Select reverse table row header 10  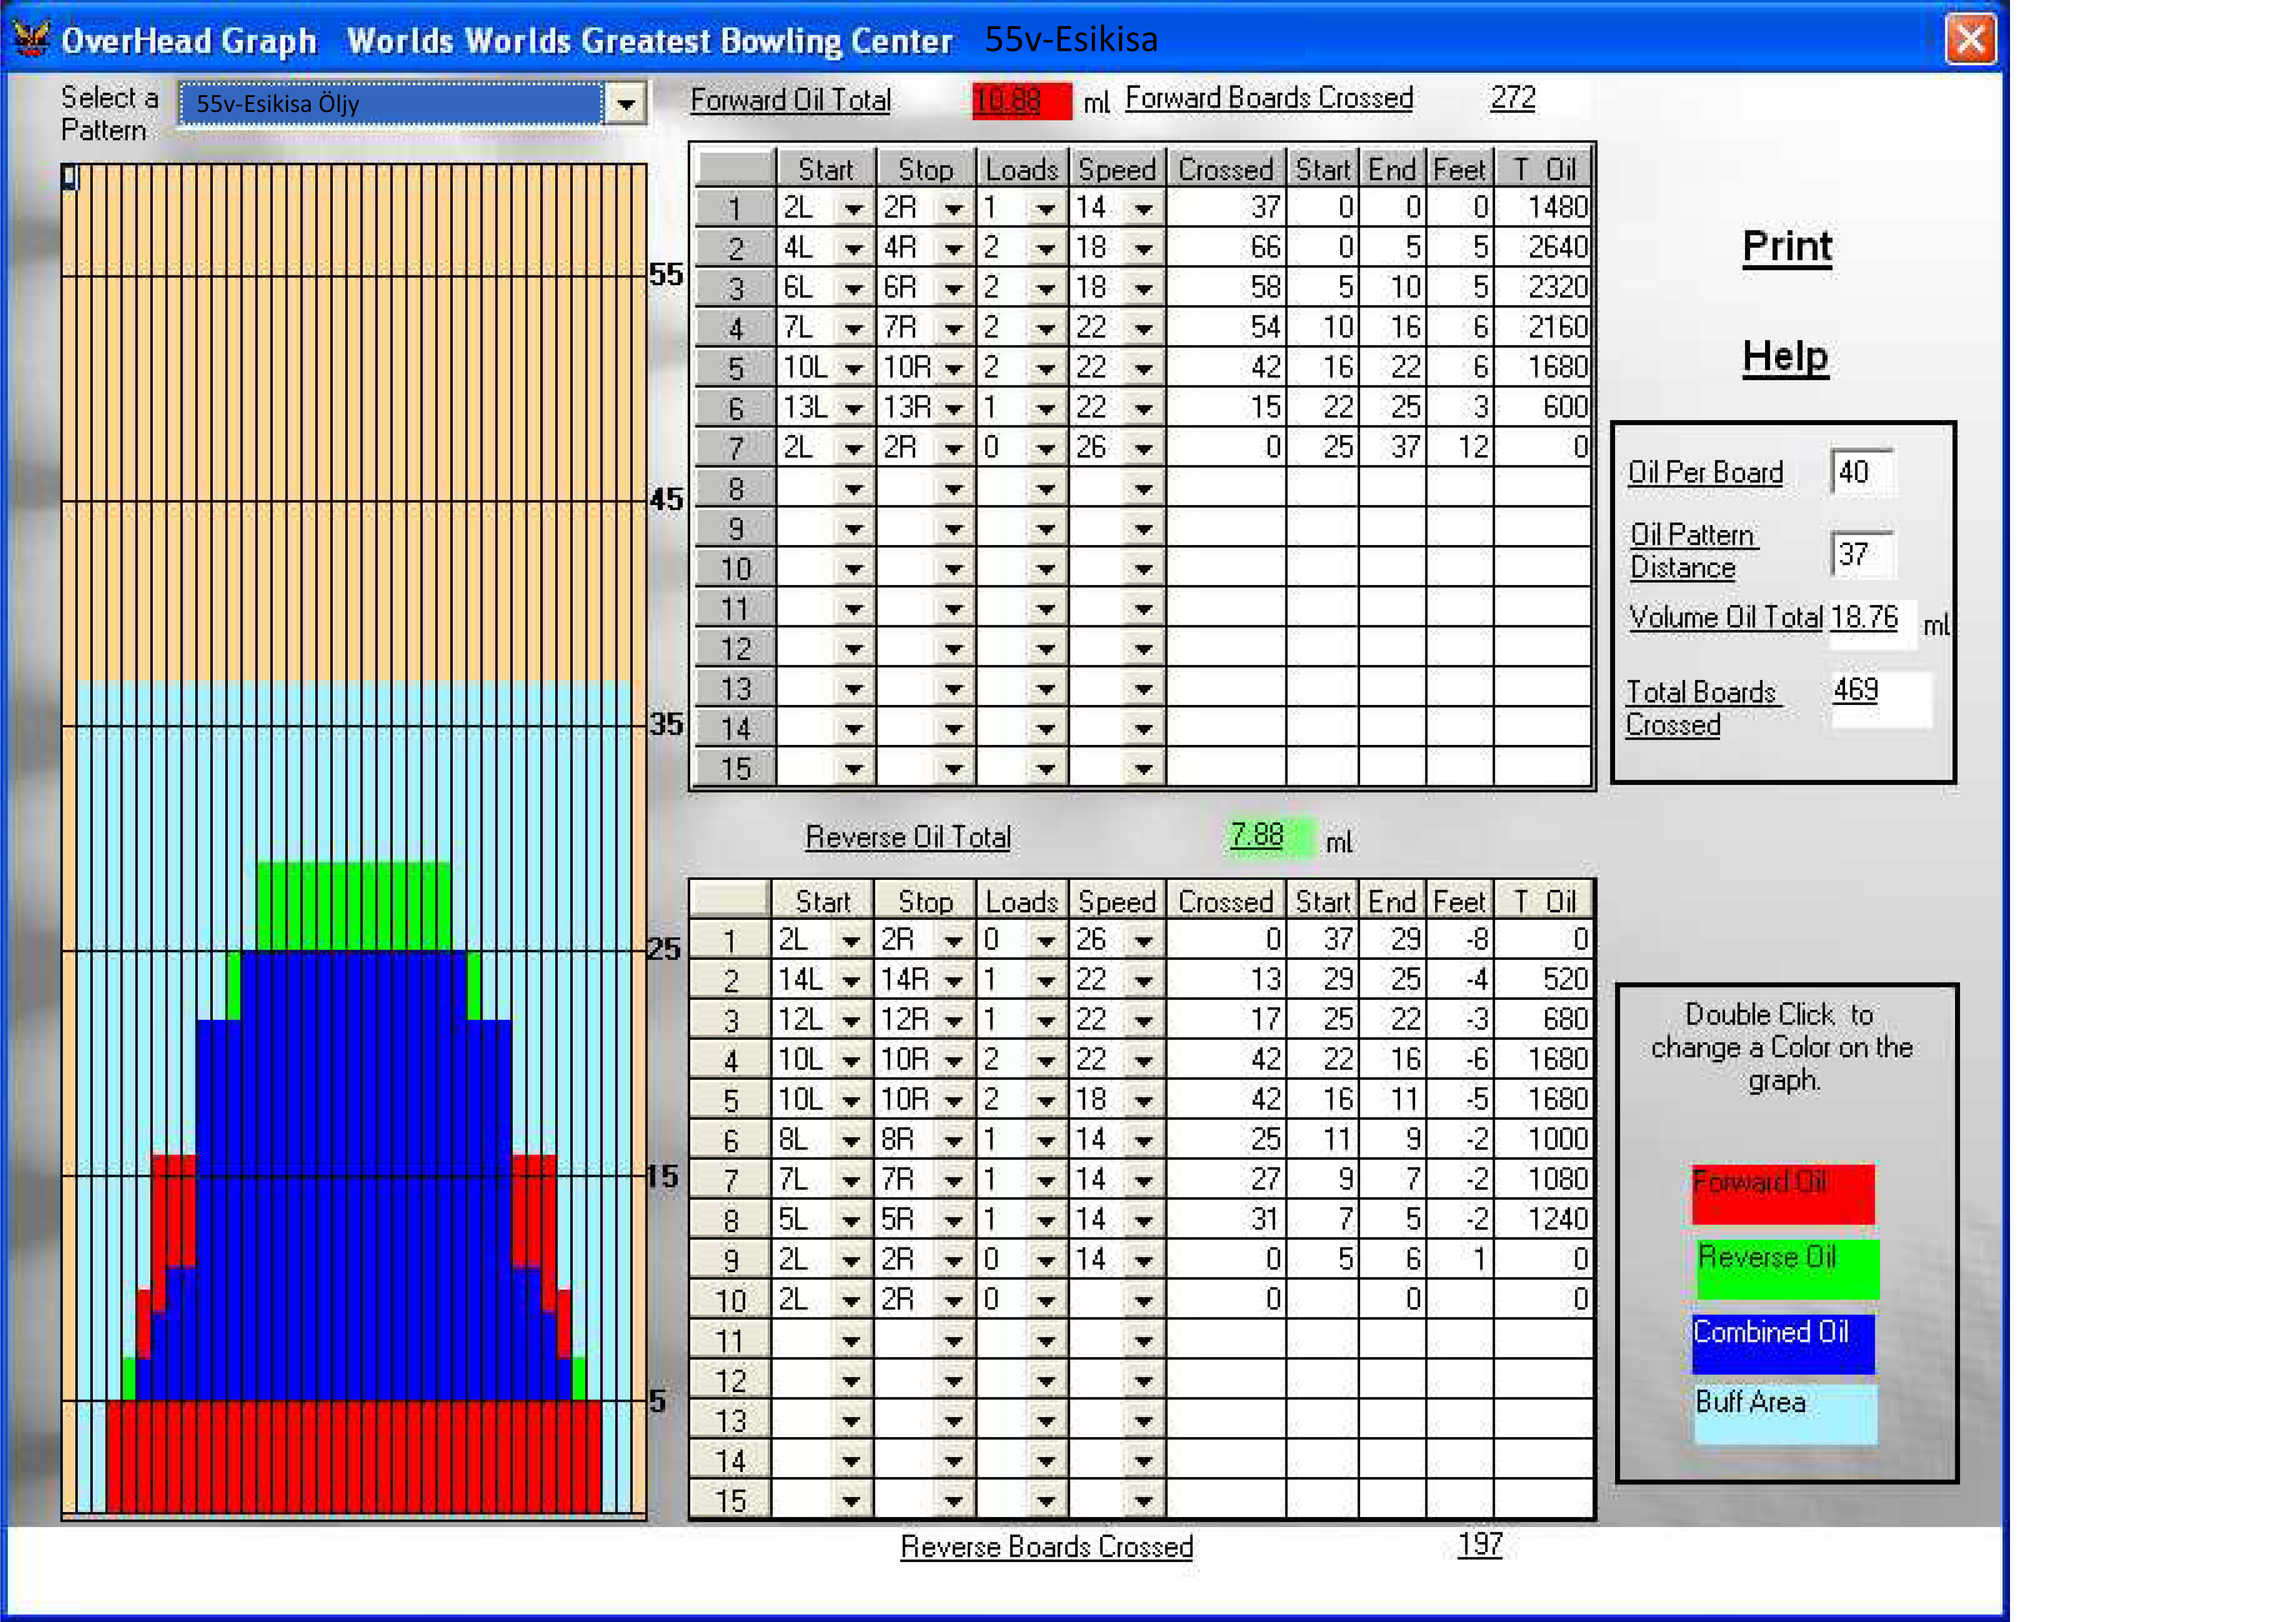click(x=731, y=1300)
